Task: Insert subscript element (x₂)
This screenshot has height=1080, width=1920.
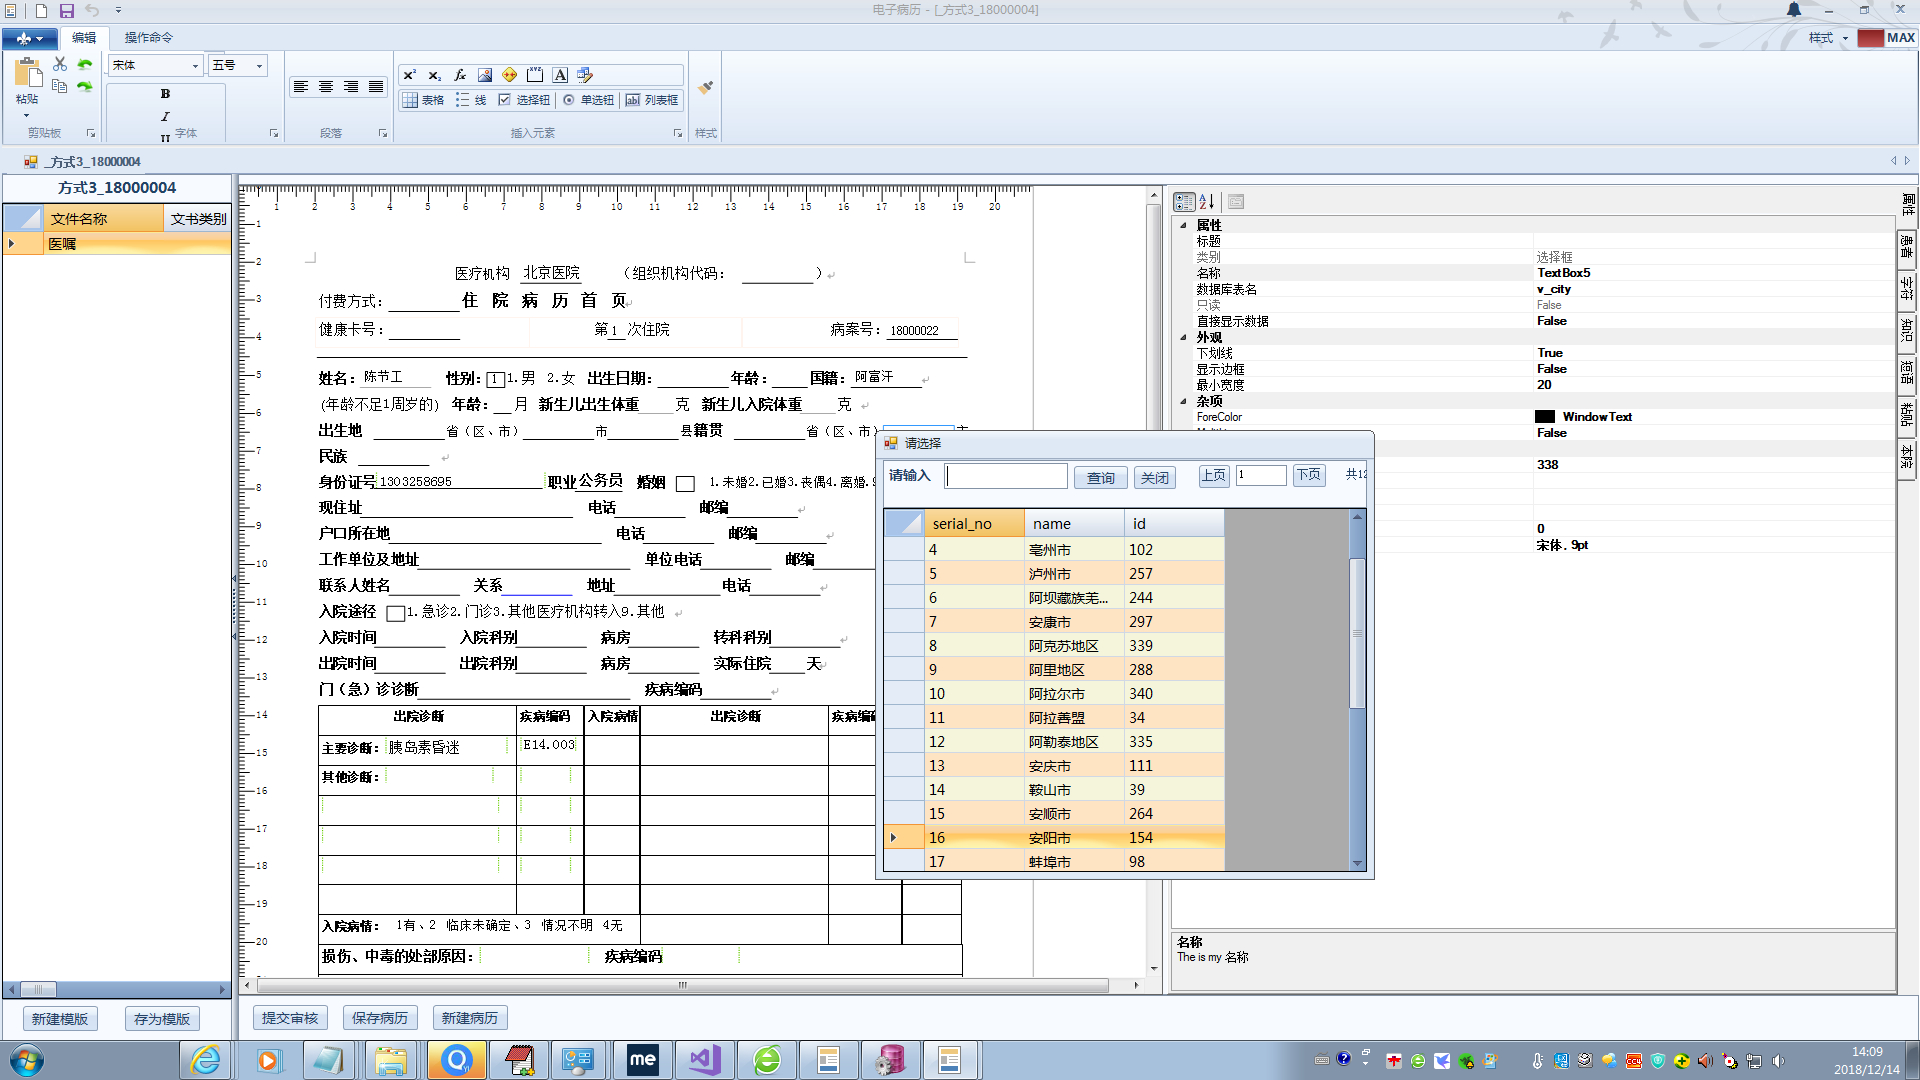Action: [434, 75]
